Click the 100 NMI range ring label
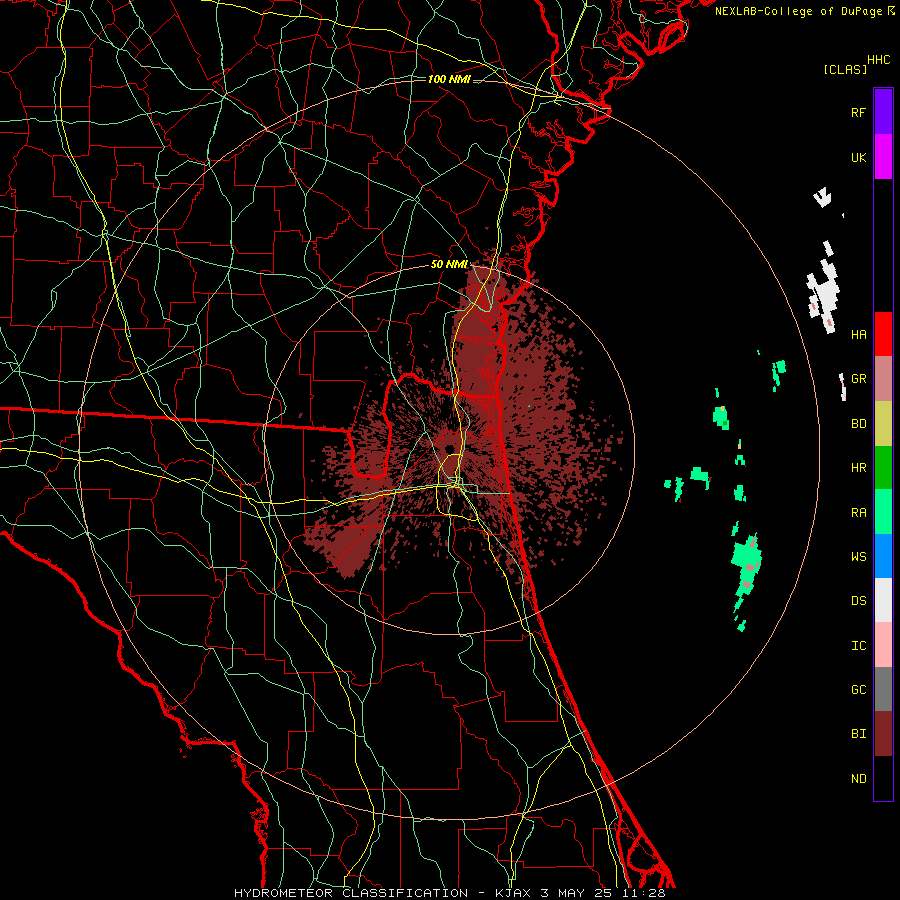Image resolution: width=900 pixels, height=900 pixels. point(449,79)
